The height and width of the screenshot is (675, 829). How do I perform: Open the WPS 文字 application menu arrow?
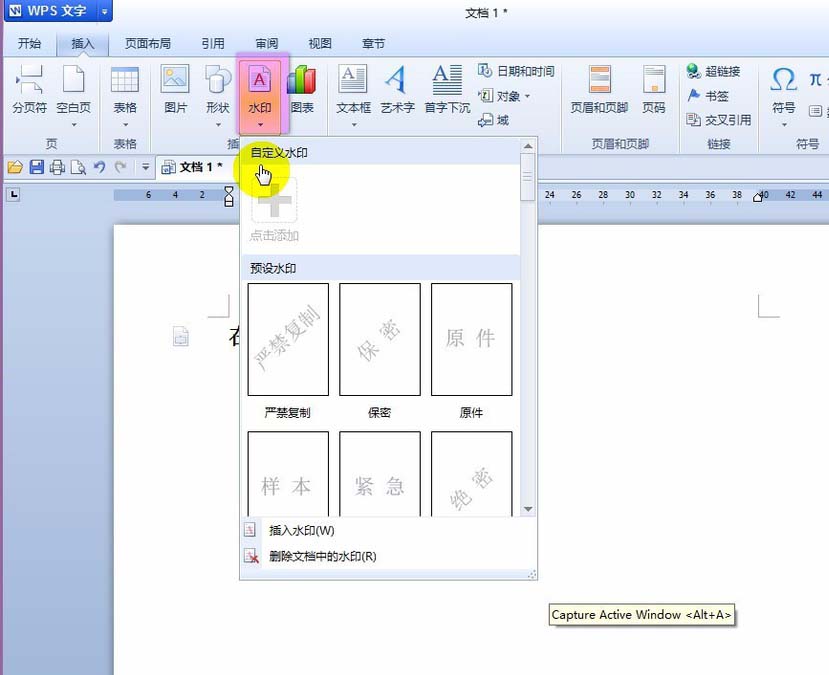point(104,11)
